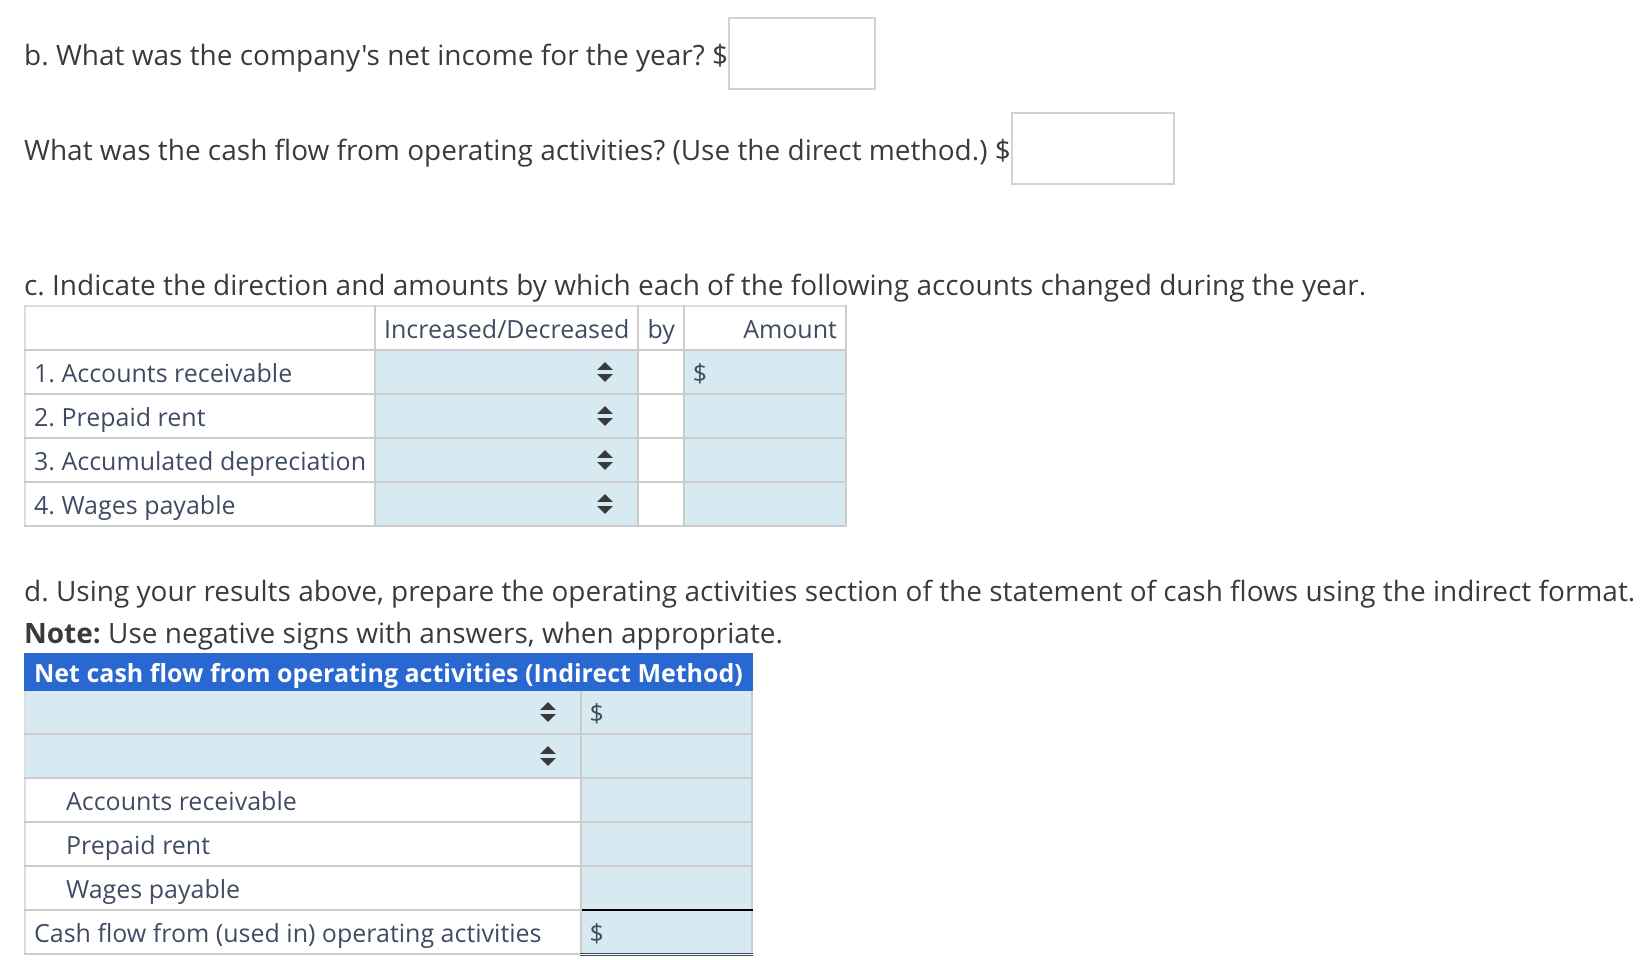Click the sort arrows icon beside Prepaid rent row
Screen dimensions: 1650x960
604,416
